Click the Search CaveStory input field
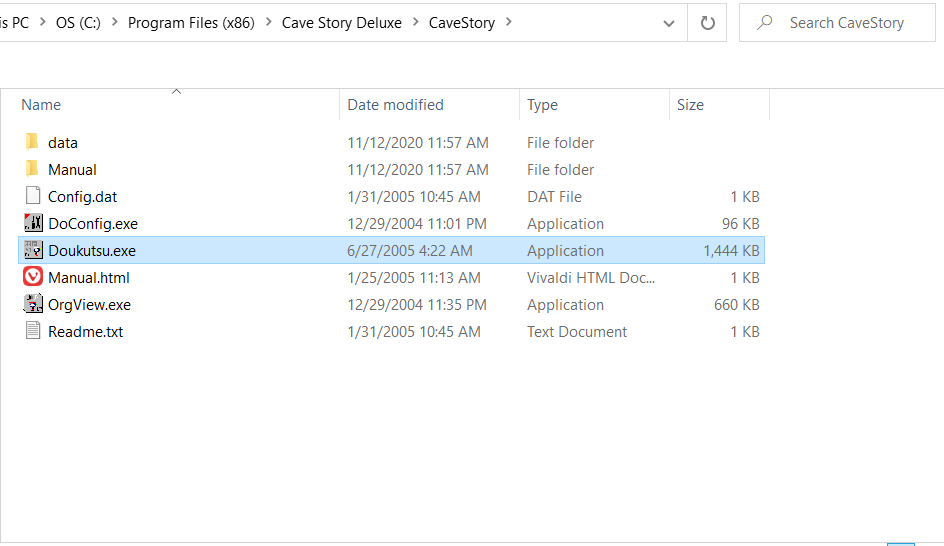This screenshot has width=944, height=546. click(846, 22)
